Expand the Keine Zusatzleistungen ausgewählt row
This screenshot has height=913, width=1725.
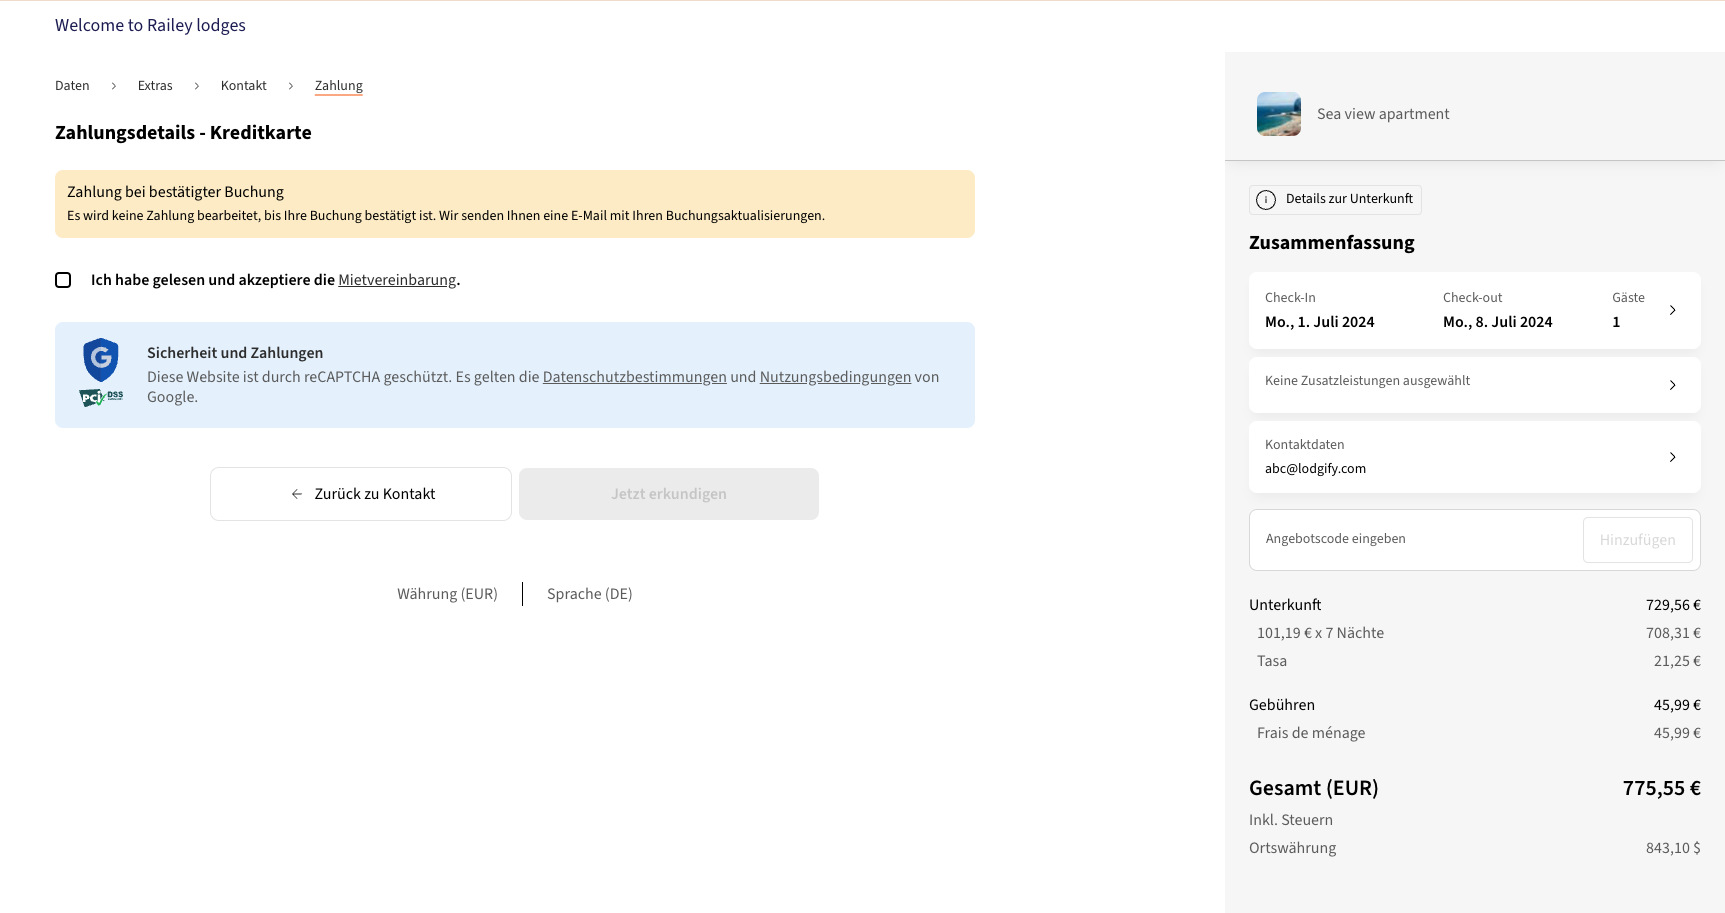pyautogui.click(x=1673, y=384)
